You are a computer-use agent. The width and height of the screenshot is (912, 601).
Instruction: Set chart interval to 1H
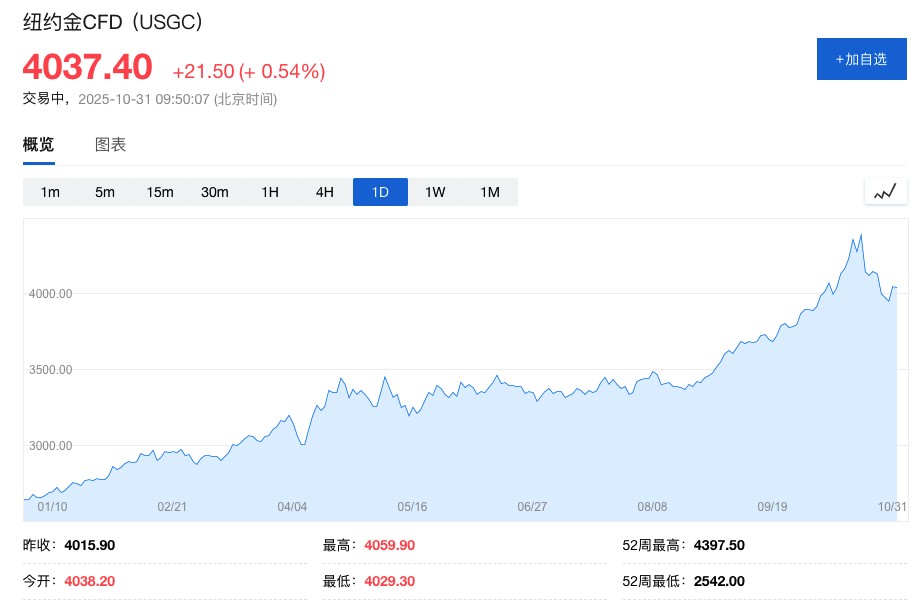[270, 192]
